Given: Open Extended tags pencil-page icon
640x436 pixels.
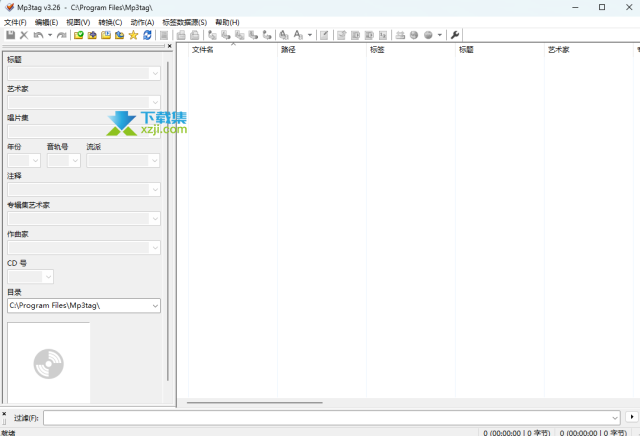Looking at the screenshot, I should click(x=324, y=35).
